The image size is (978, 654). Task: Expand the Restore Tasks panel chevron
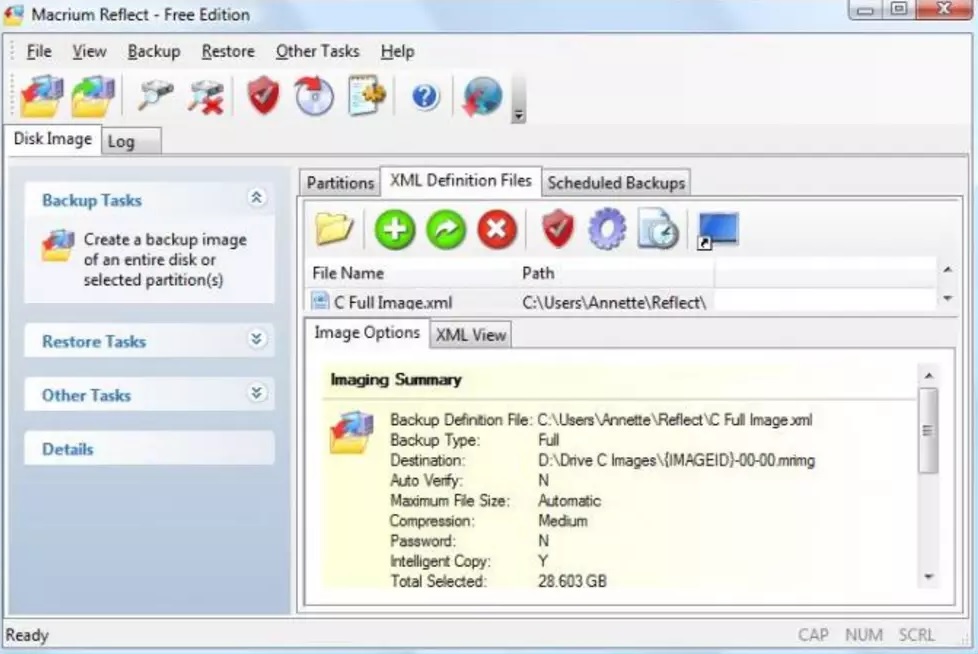[x=256, y=339]
